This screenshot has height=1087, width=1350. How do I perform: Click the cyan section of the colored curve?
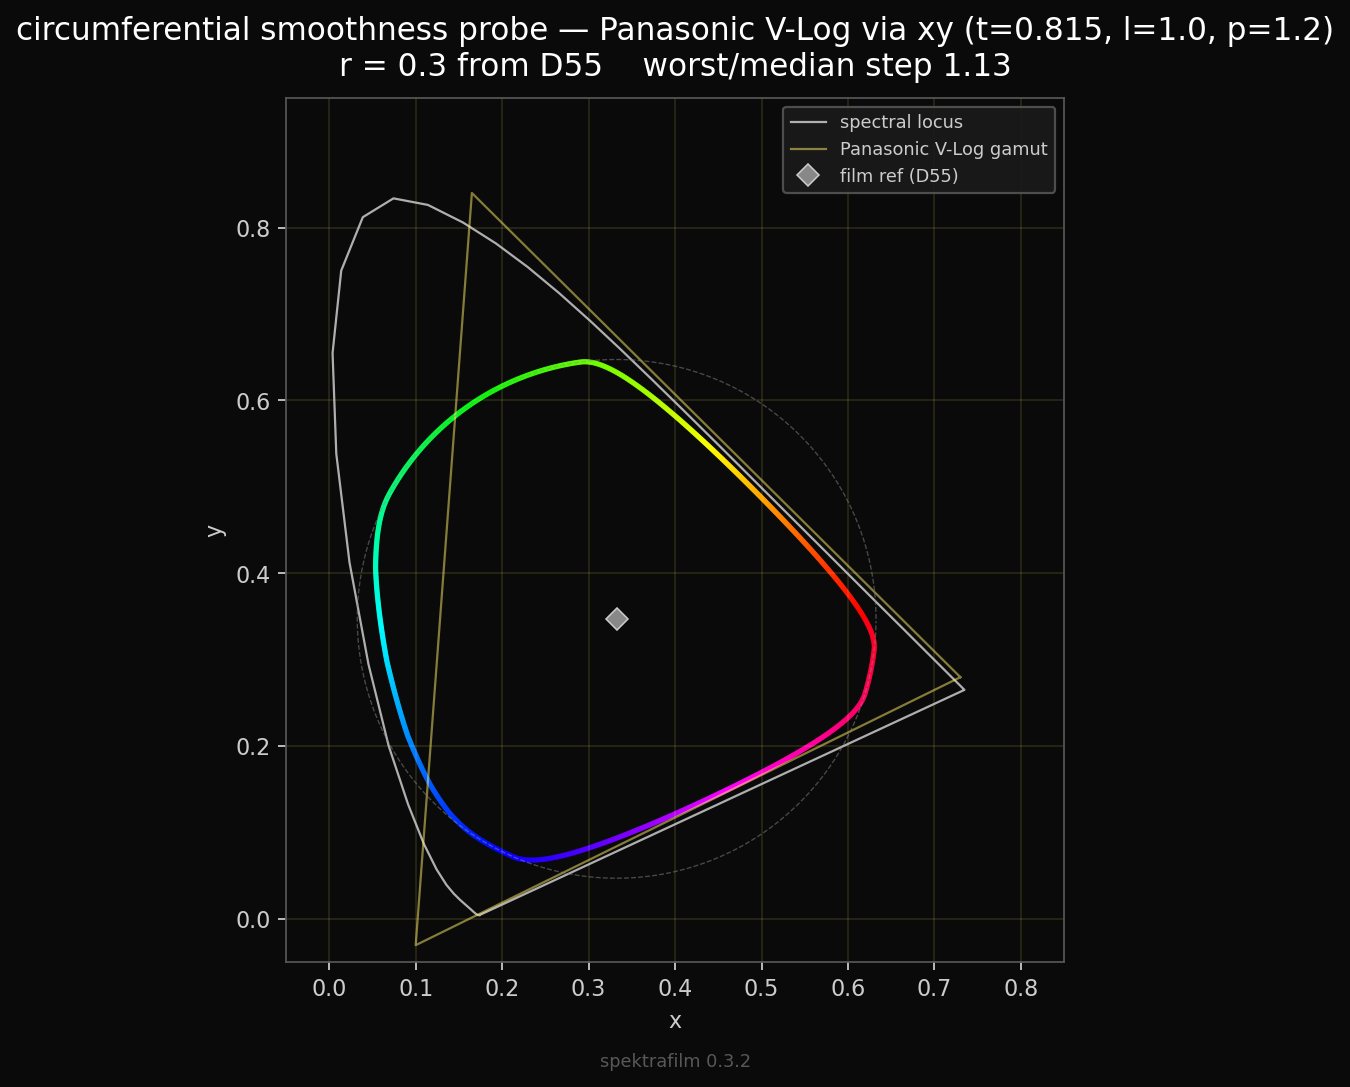[378, 600]
